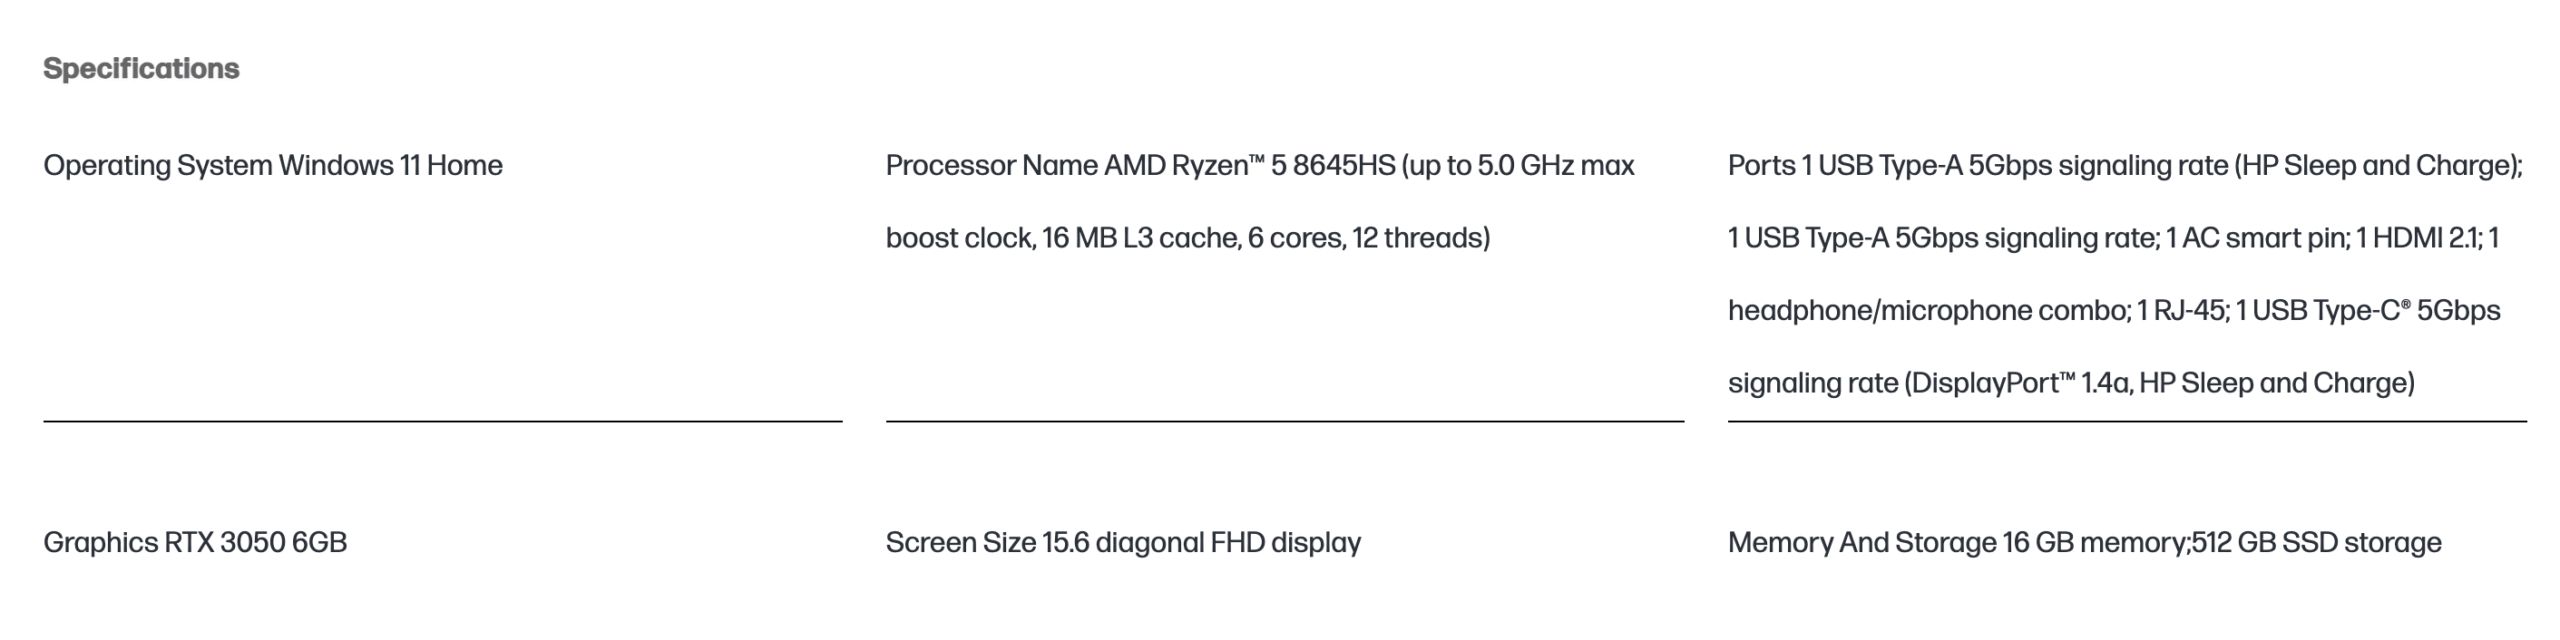Click the words Screen Size label
The image size is (2560, 640).
click(x=960, y=542)
